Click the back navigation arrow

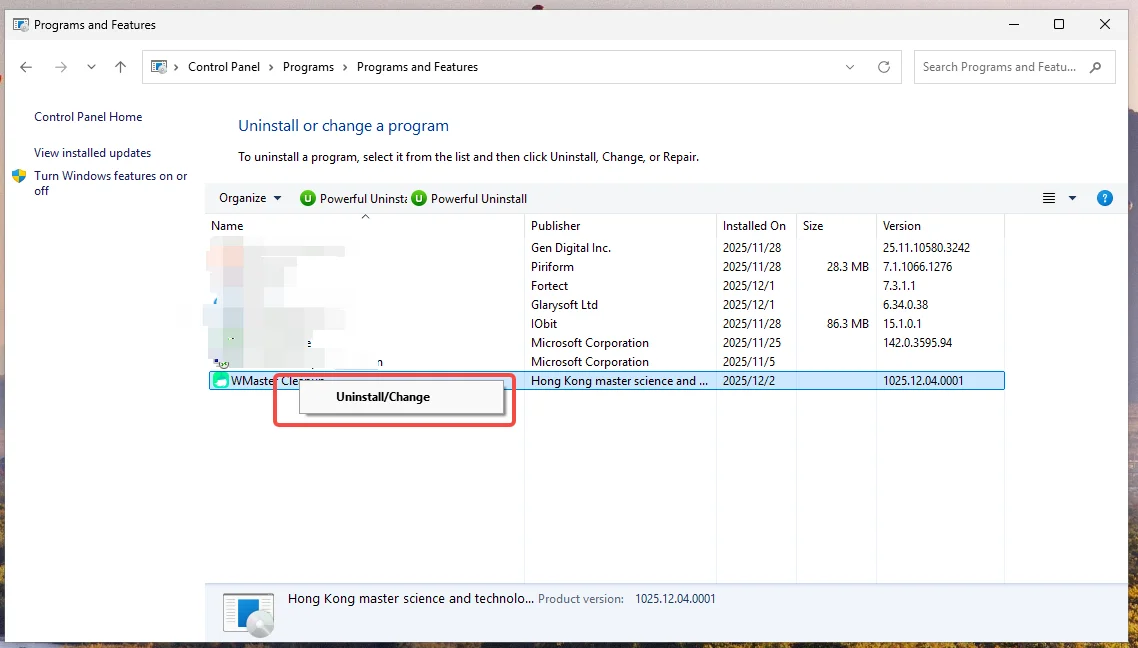pyautogui.click(x=26, y=67)
